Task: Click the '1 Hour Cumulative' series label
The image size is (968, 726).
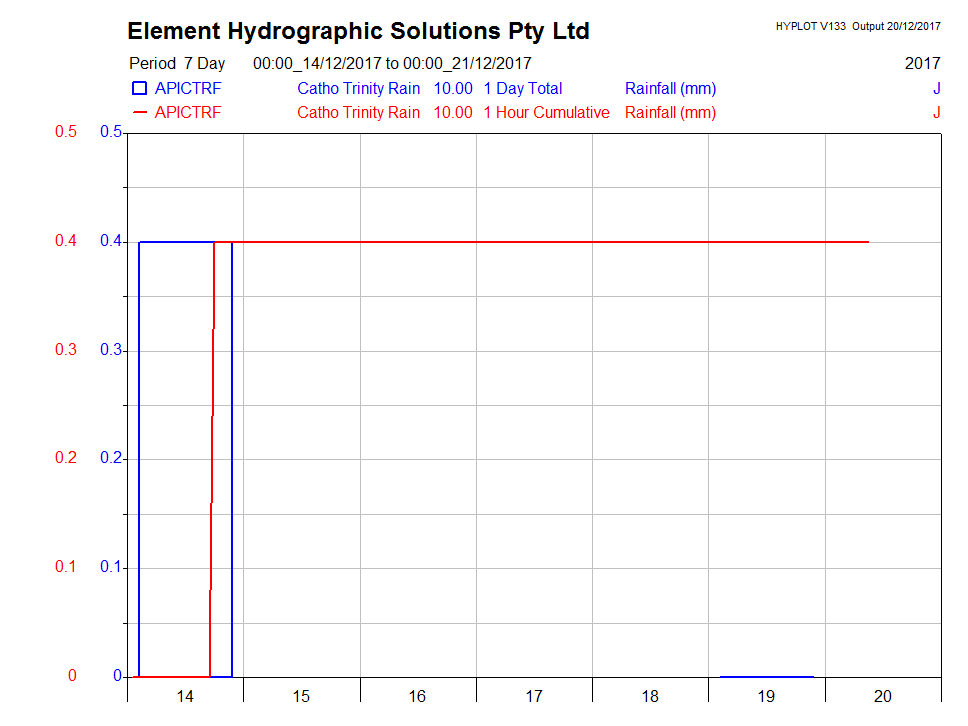Action: 546,113
